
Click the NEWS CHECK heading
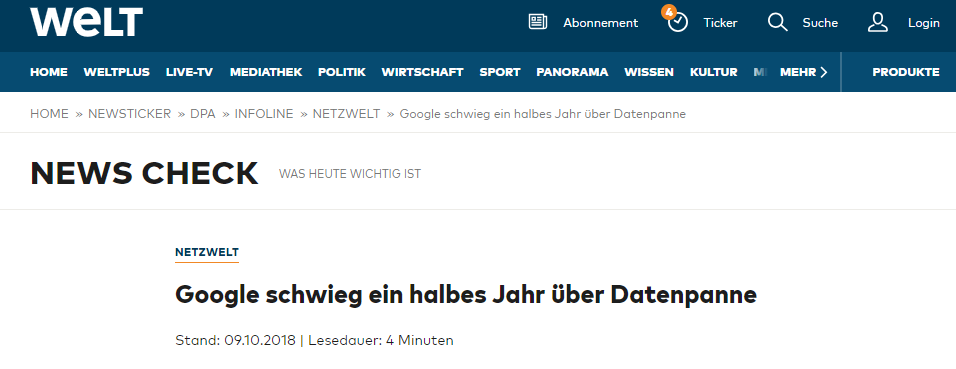(x=144, y=173)
